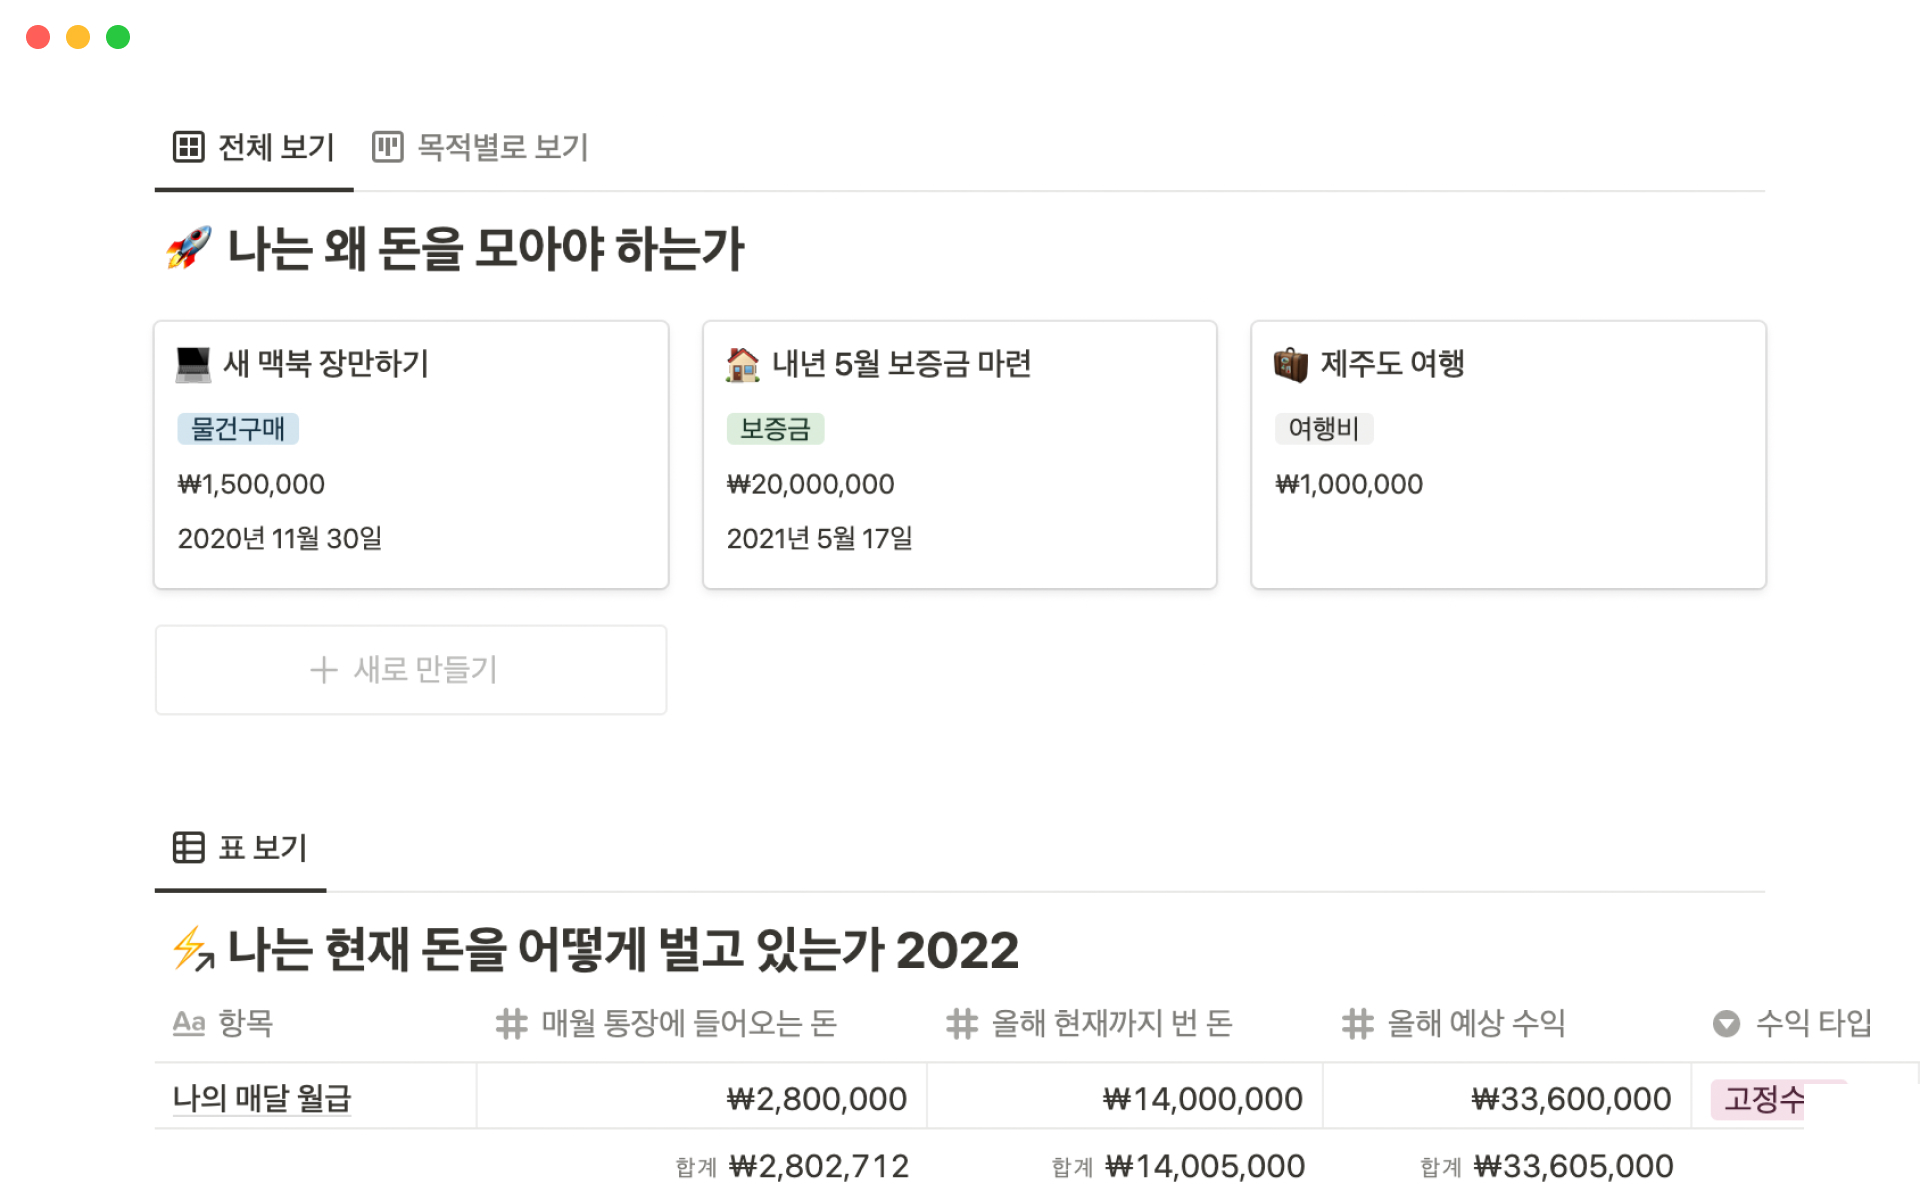Click the suitcase icon on the Jeju trip card
Image resolution: width=1920 pixels, height=1200 pixels.
tap(1290, 364)
